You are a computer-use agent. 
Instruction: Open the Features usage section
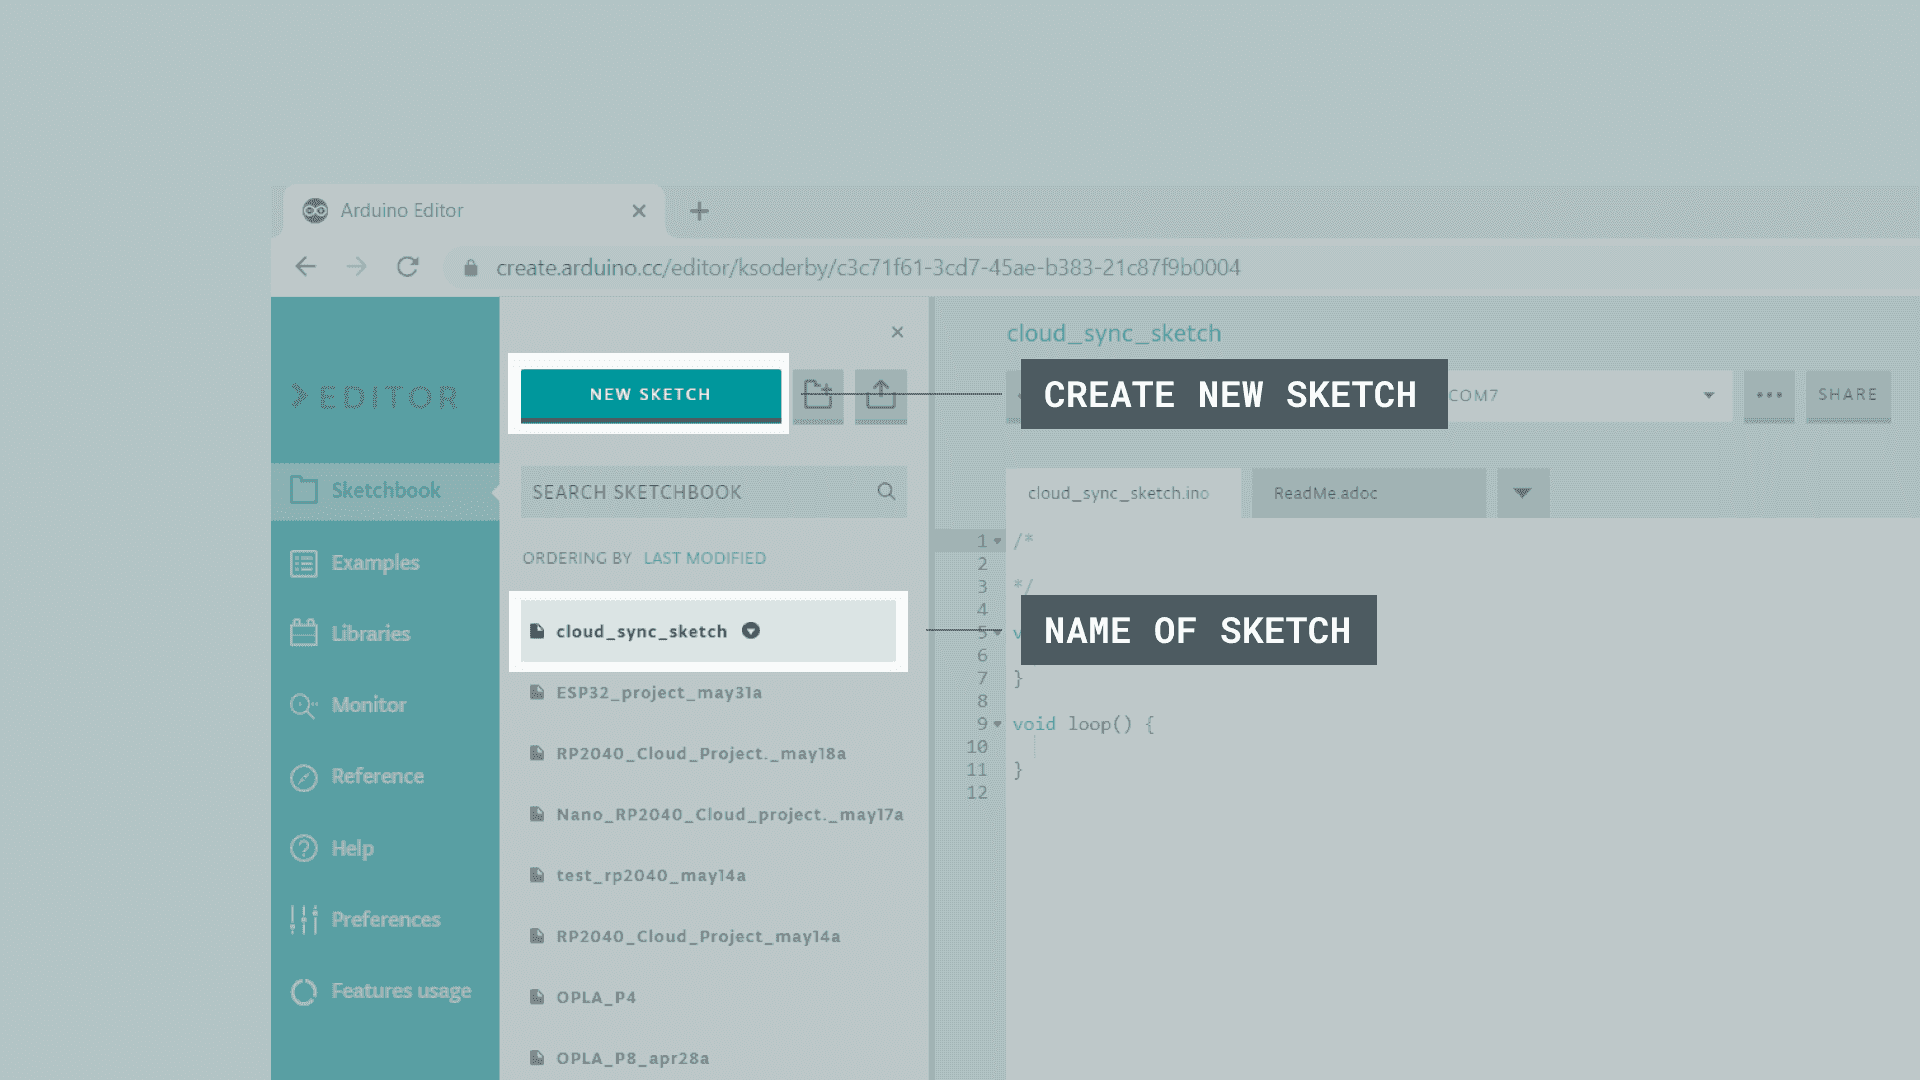[x=400, y=991]
